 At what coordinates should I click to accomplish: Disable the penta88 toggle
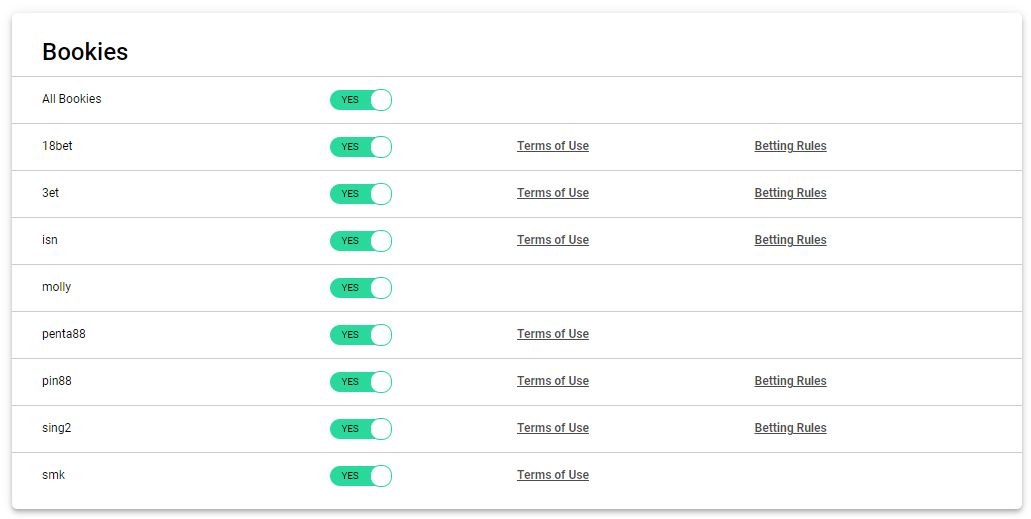click(361, 335)
